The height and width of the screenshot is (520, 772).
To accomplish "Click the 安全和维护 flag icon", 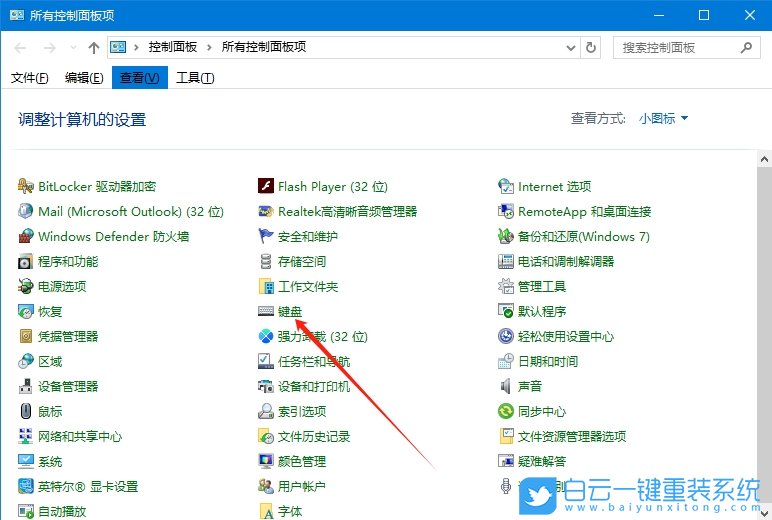I will point(266,236).
